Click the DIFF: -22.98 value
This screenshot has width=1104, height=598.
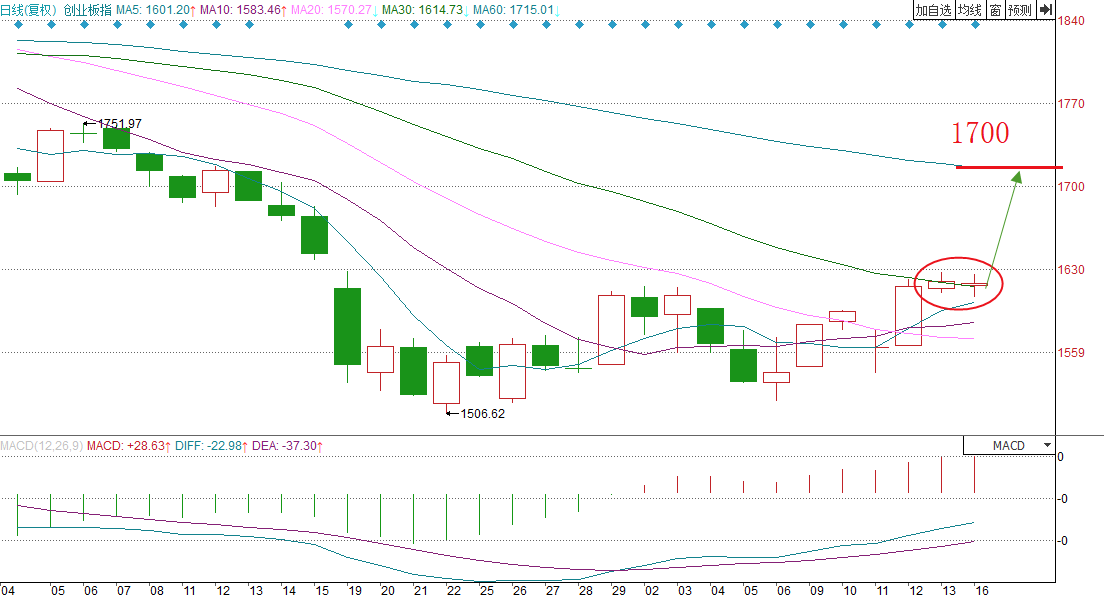(x=212, y=446)
